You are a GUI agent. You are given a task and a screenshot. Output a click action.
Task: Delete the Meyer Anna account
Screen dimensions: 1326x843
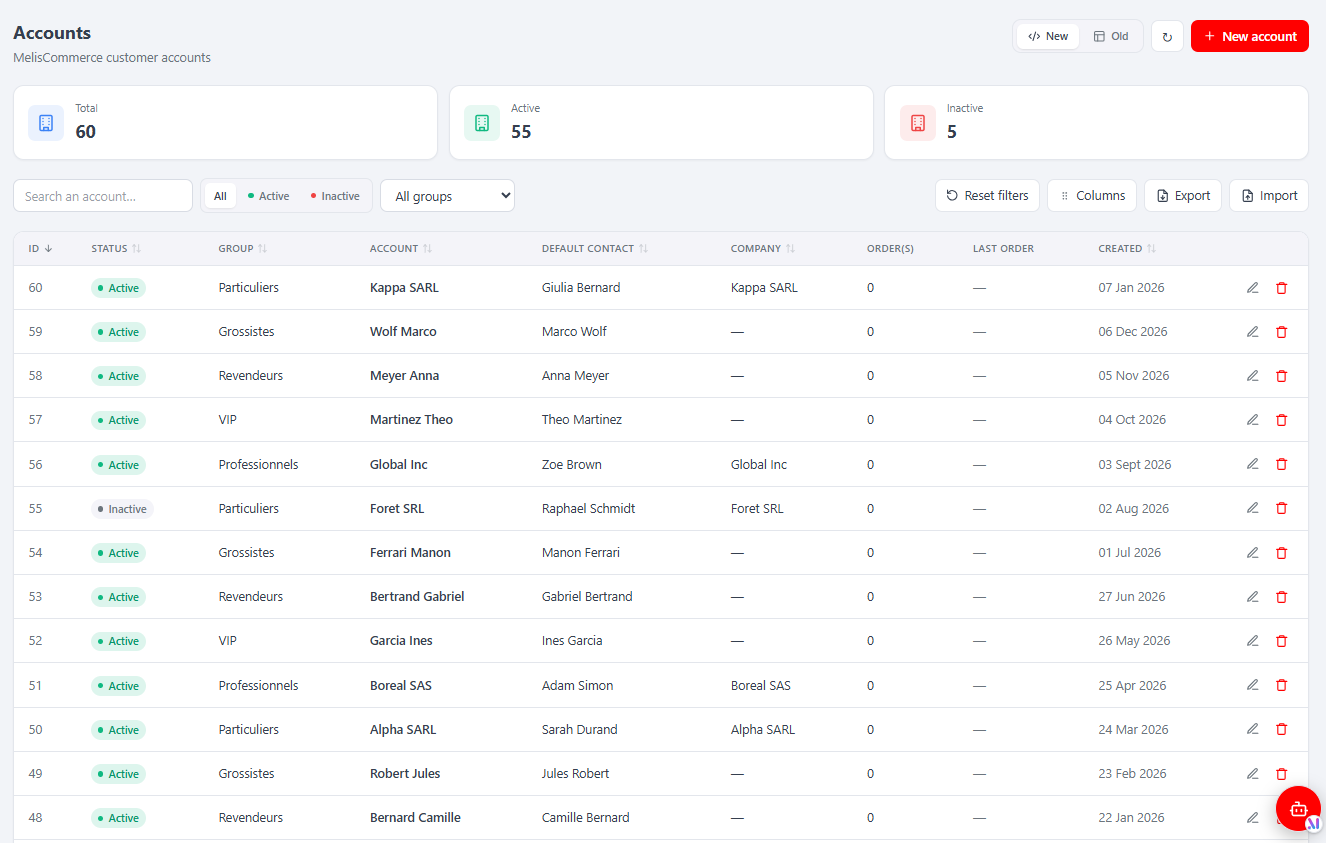tap(1281, 376)
